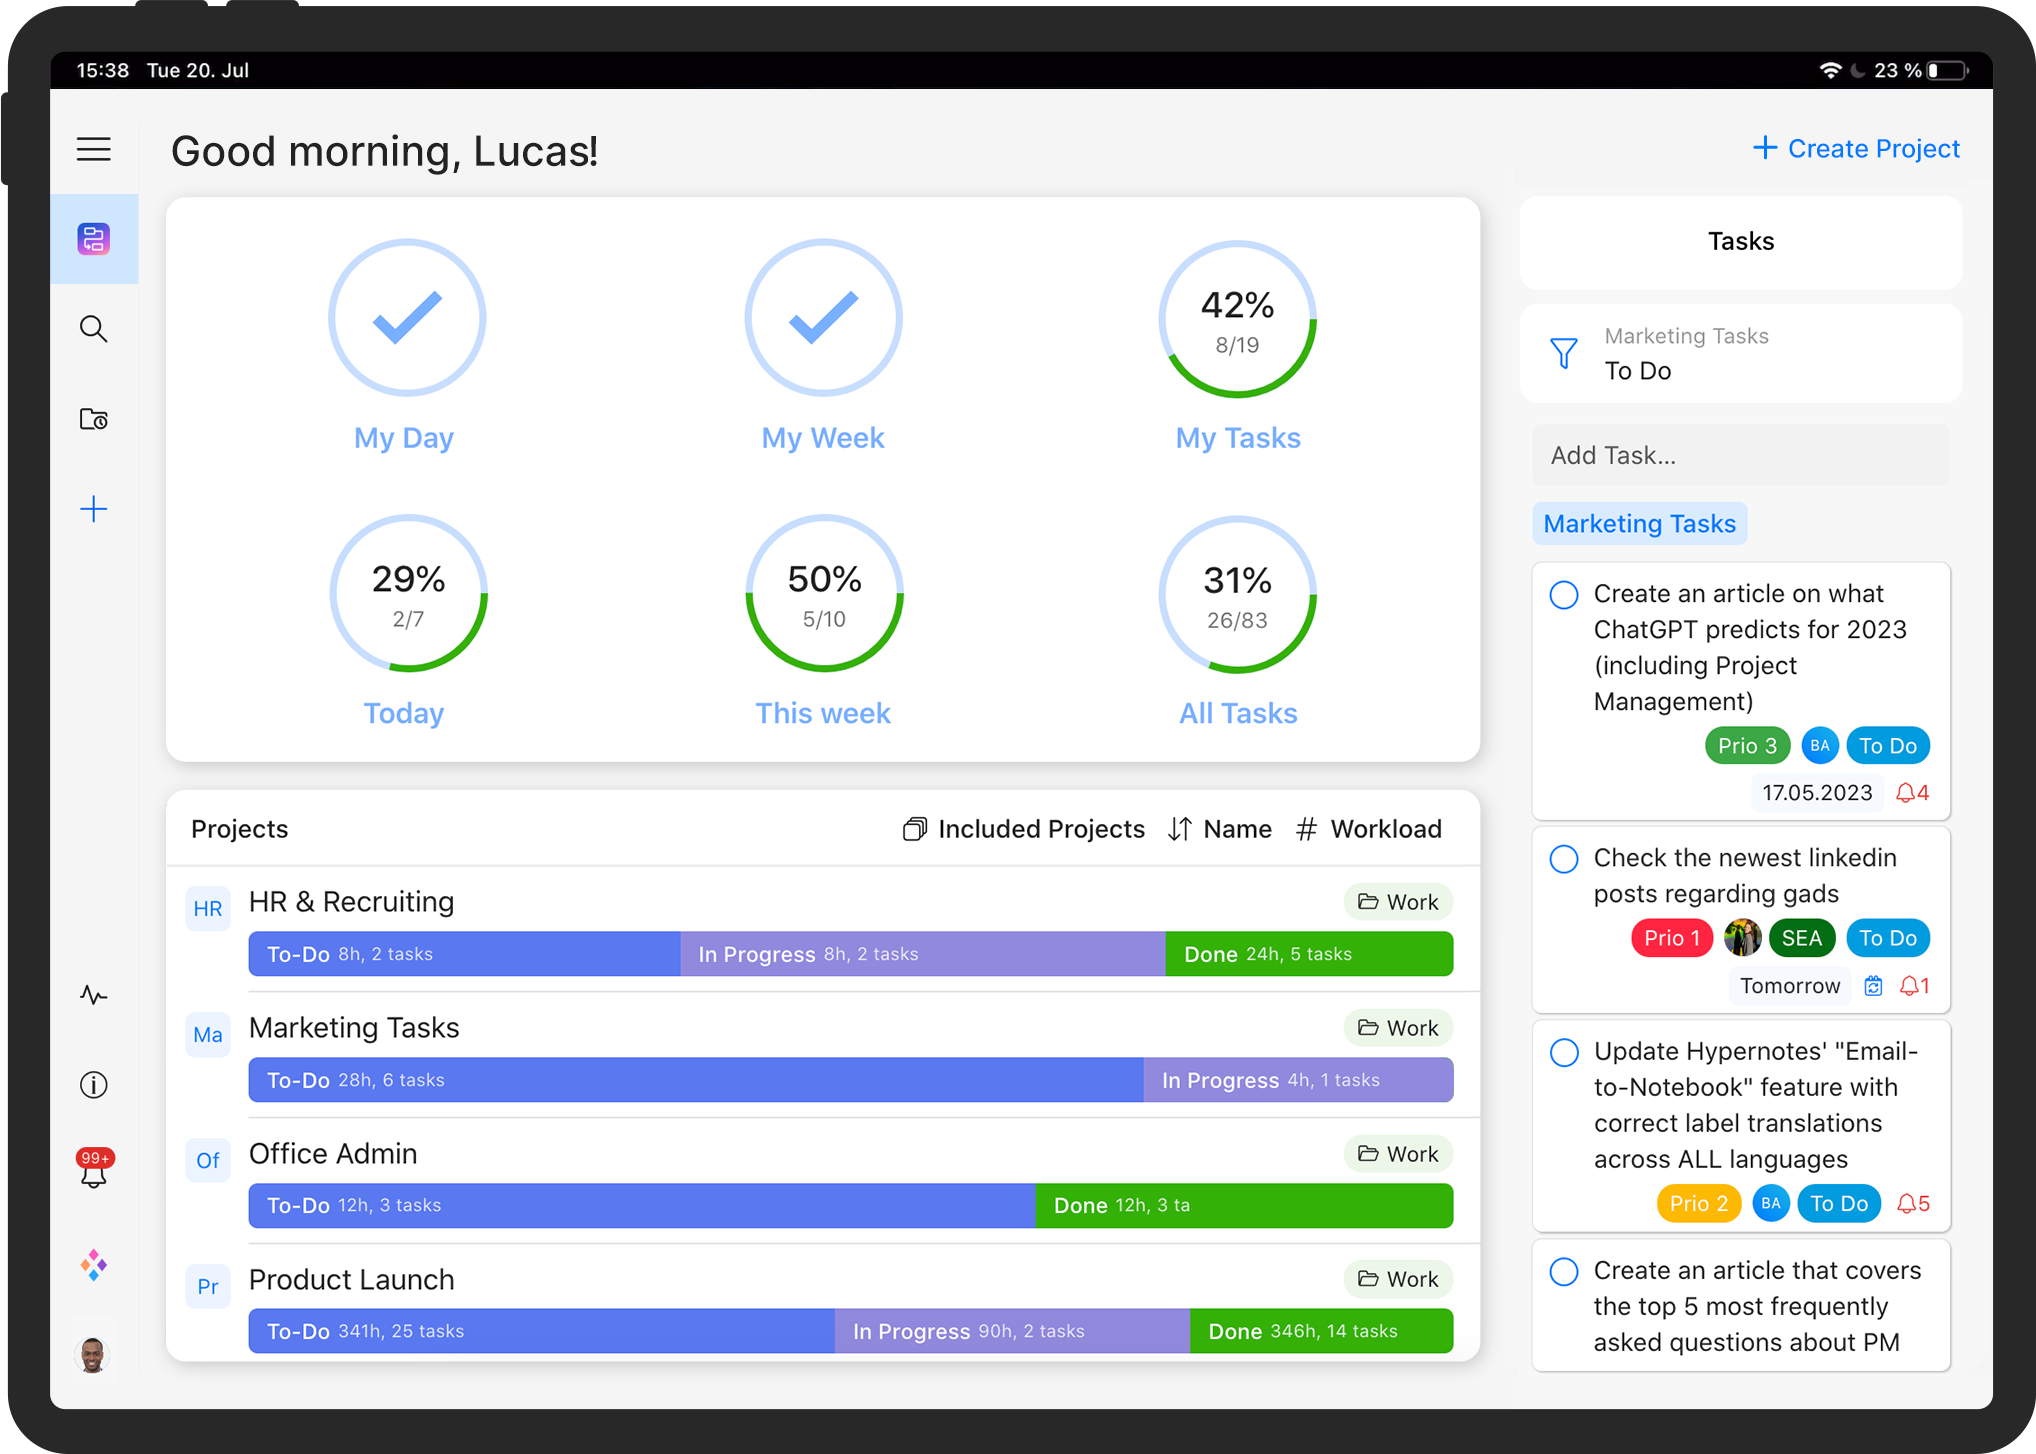This screenshot has height=1454, width=2036.
Task: Click Work folder tag on Office Admin
Action: (1398, 1154)
